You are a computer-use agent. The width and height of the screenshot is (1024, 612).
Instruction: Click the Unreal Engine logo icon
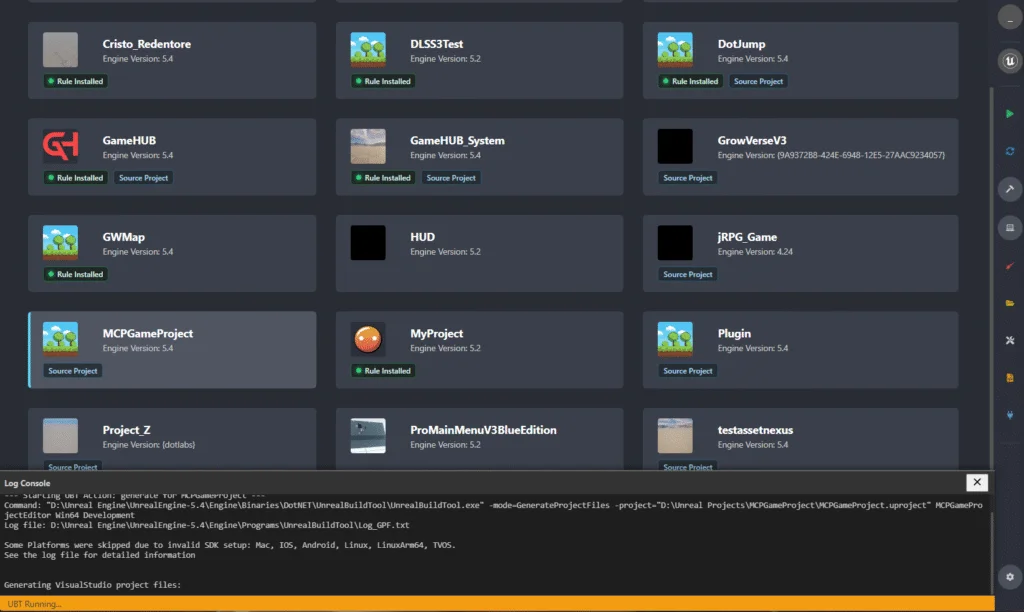(x=1009, y=62)
